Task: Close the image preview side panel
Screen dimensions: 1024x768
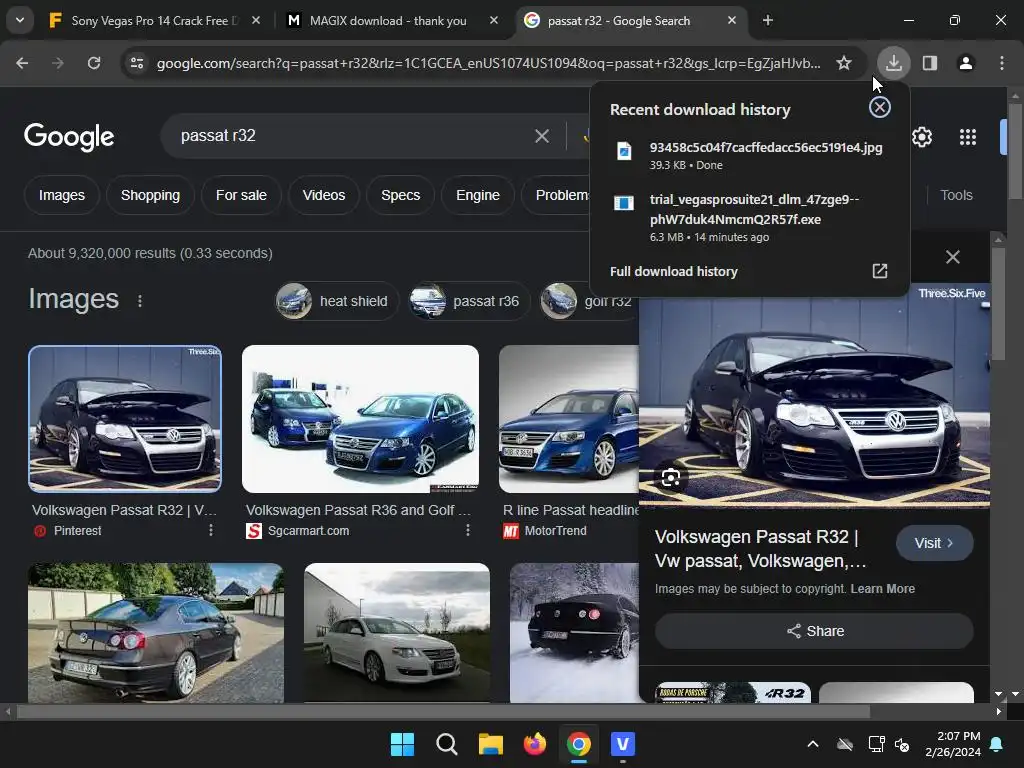Action: coord(953,257)
